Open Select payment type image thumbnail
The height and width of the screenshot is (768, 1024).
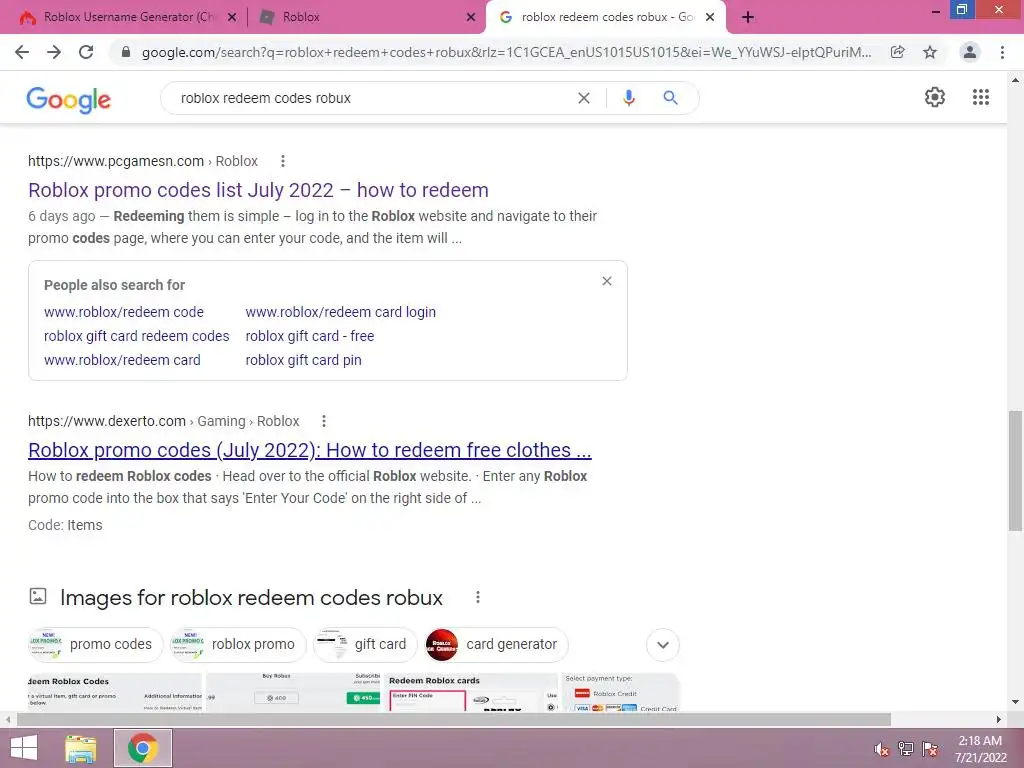[x=620, y=693]
